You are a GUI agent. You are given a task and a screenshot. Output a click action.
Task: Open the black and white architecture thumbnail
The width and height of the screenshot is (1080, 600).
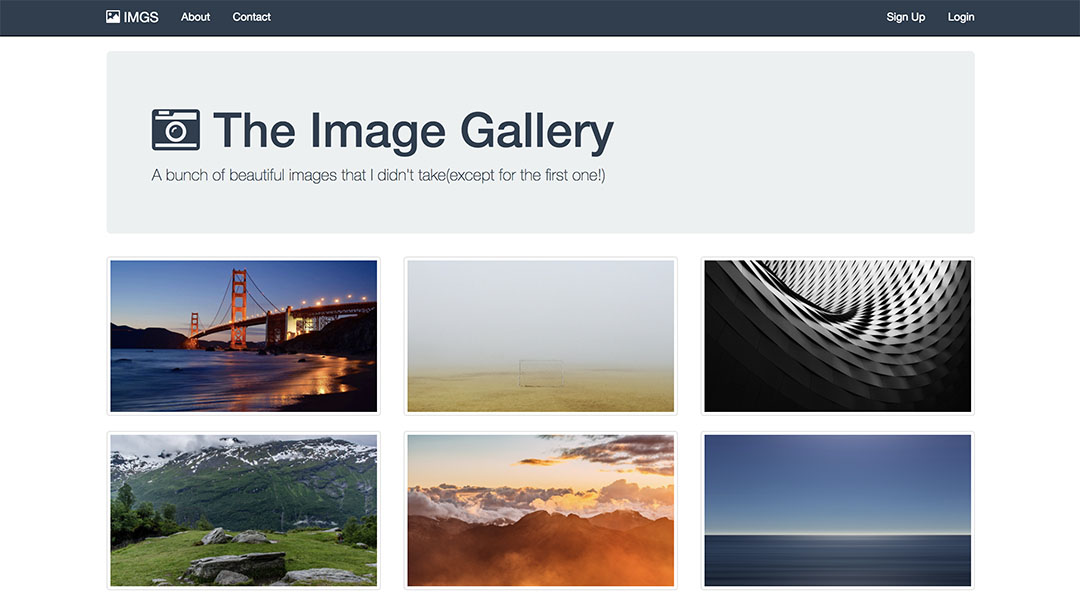pos(837,336)
